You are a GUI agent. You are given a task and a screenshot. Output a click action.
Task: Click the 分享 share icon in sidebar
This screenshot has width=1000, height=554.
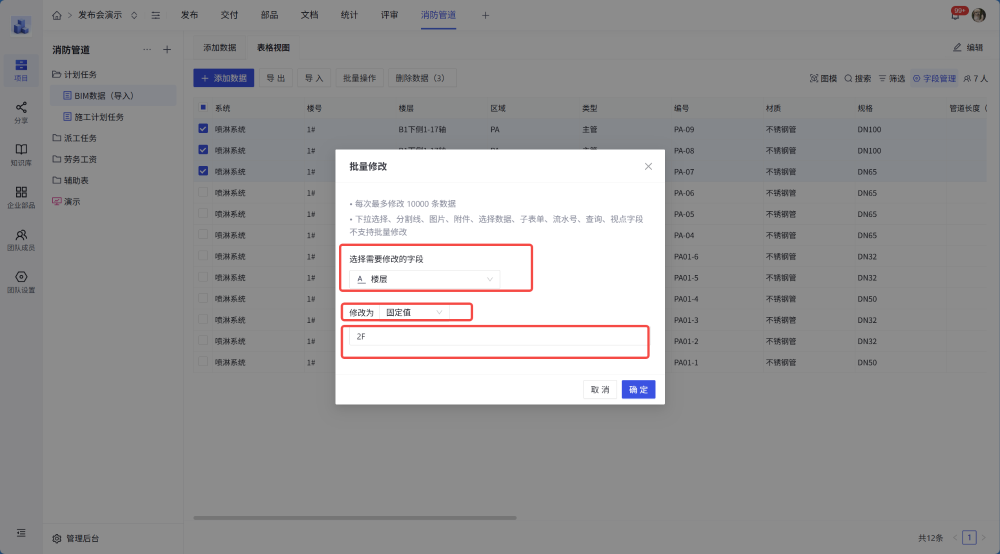21,110
